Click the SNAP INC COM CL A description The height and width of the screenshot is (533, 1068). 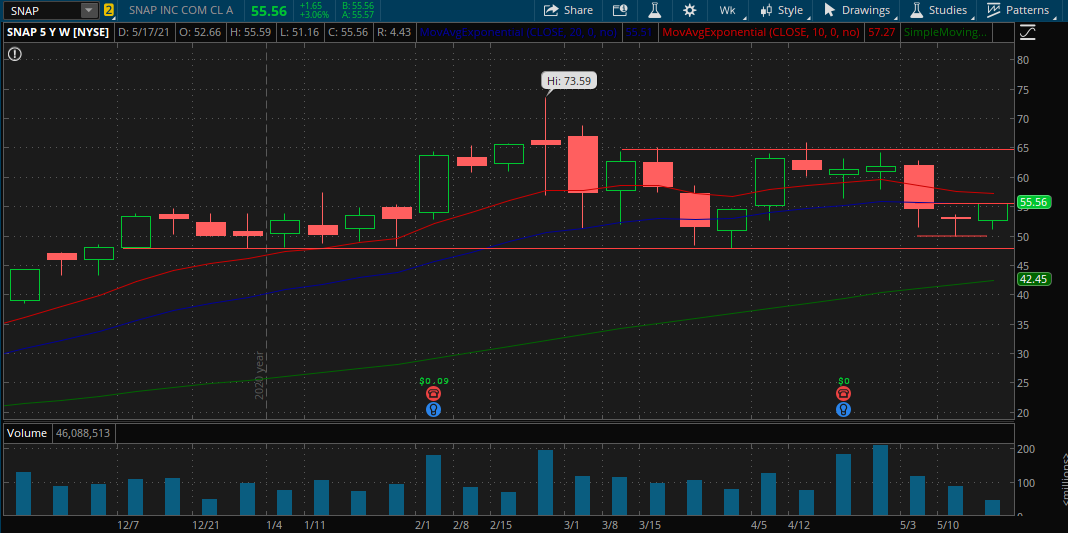coord(180,10)
